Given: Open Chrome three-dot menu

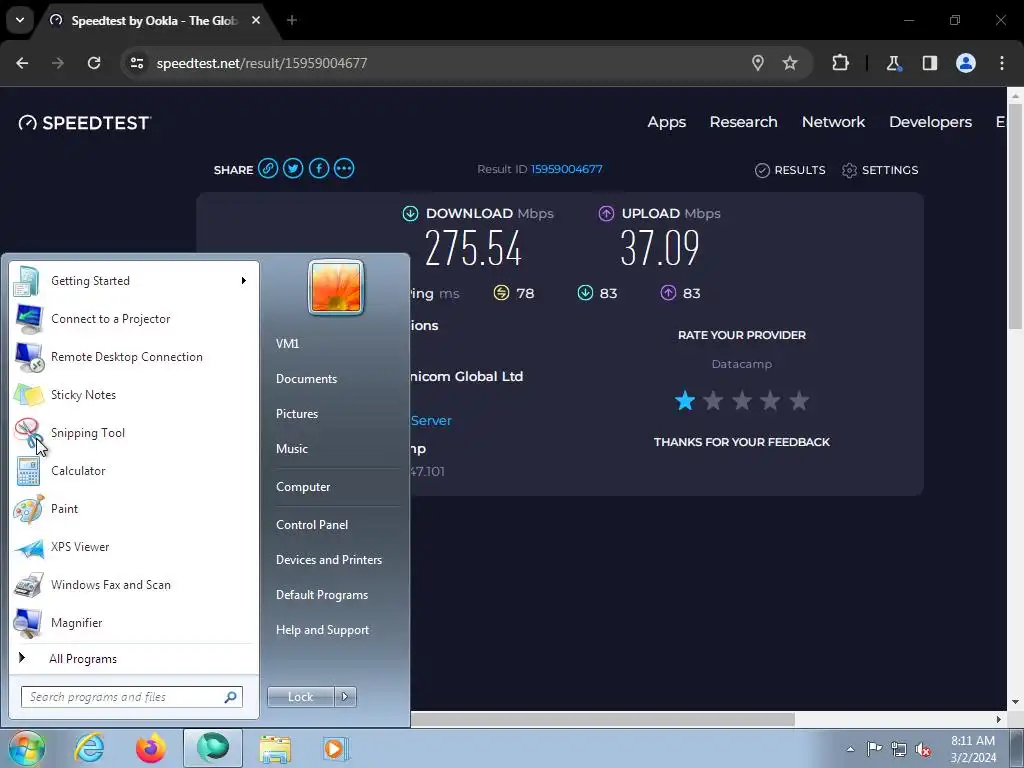Looking at the screenshot, I should pos(1002,63).
